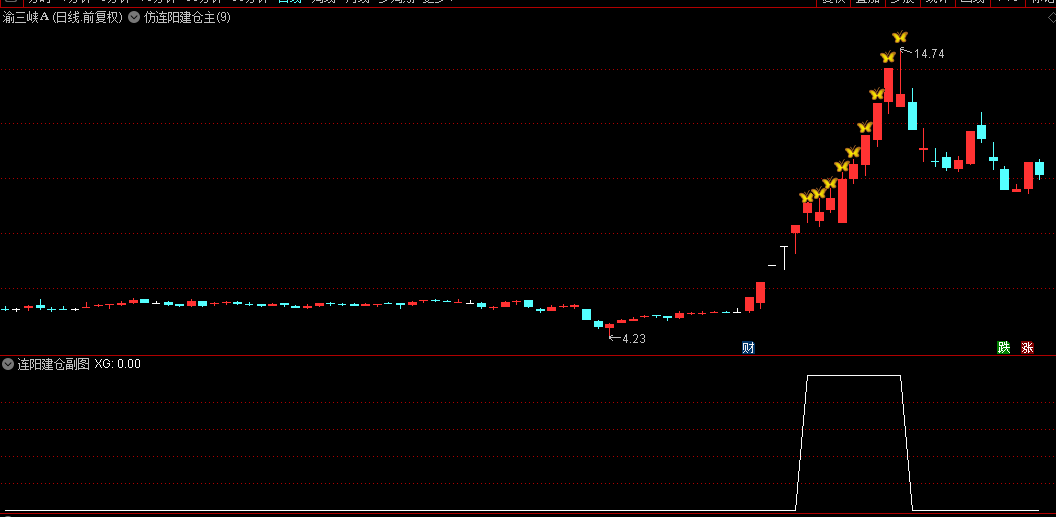Click the green 跌 marker icon

coord(1003,347)
